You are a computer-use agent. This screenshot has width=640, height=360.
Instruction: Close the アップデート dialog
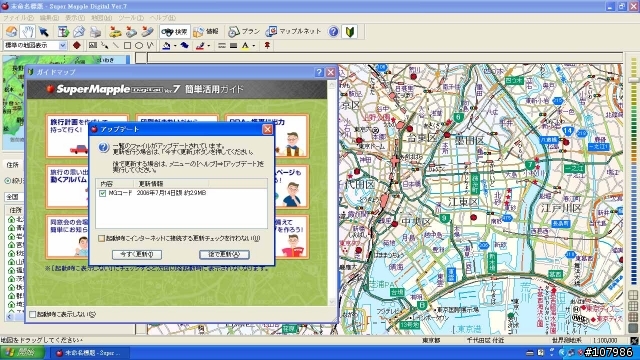[267, 129]
